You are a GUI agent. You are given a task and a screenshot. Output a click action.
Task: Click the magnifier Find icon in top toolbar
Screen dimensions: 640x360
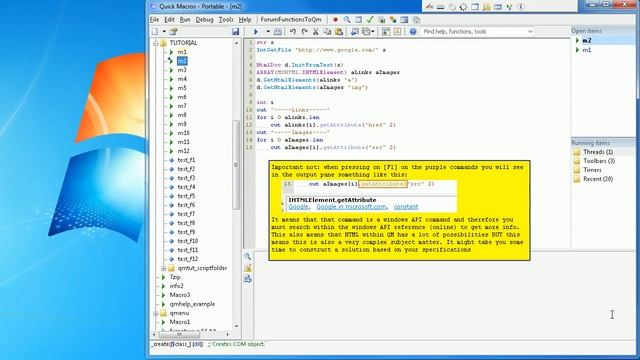click(x=347, y=20)
